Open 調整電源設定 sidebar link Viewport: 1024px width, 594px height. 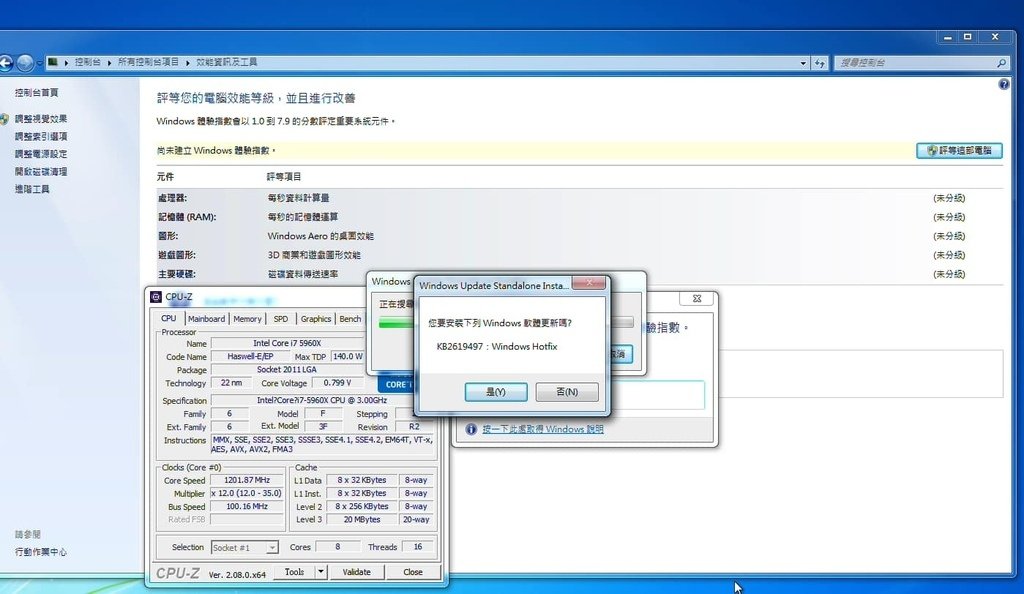click(41, 154)
